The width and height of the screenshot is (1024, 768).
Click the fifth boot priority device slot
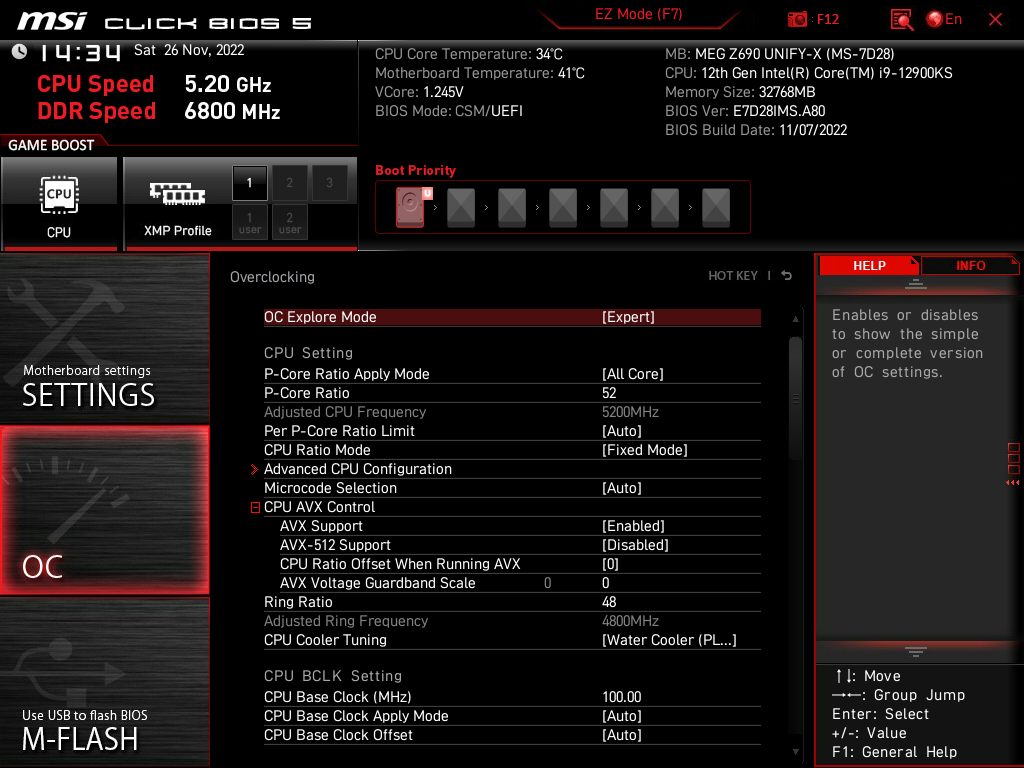[614, 207]
